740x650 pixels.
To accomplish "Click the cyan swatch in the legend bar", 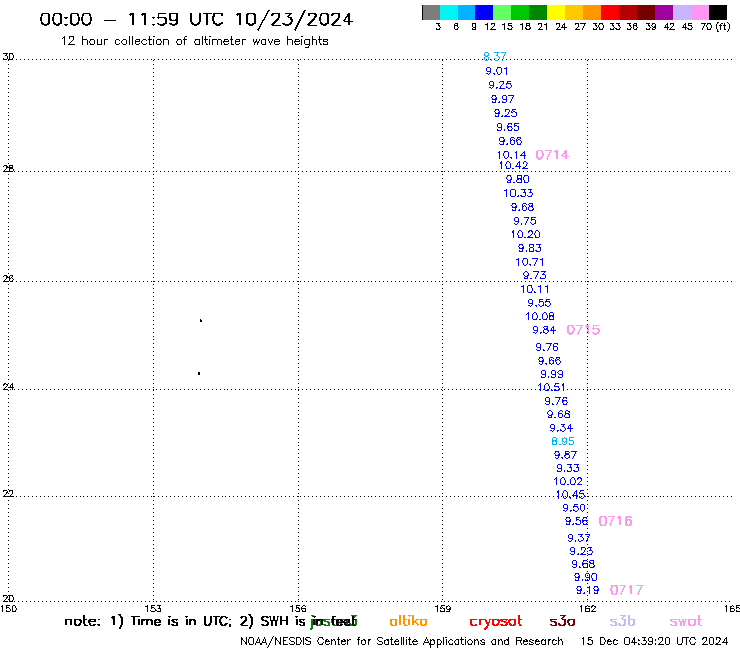I will click(x=448, y=12).
